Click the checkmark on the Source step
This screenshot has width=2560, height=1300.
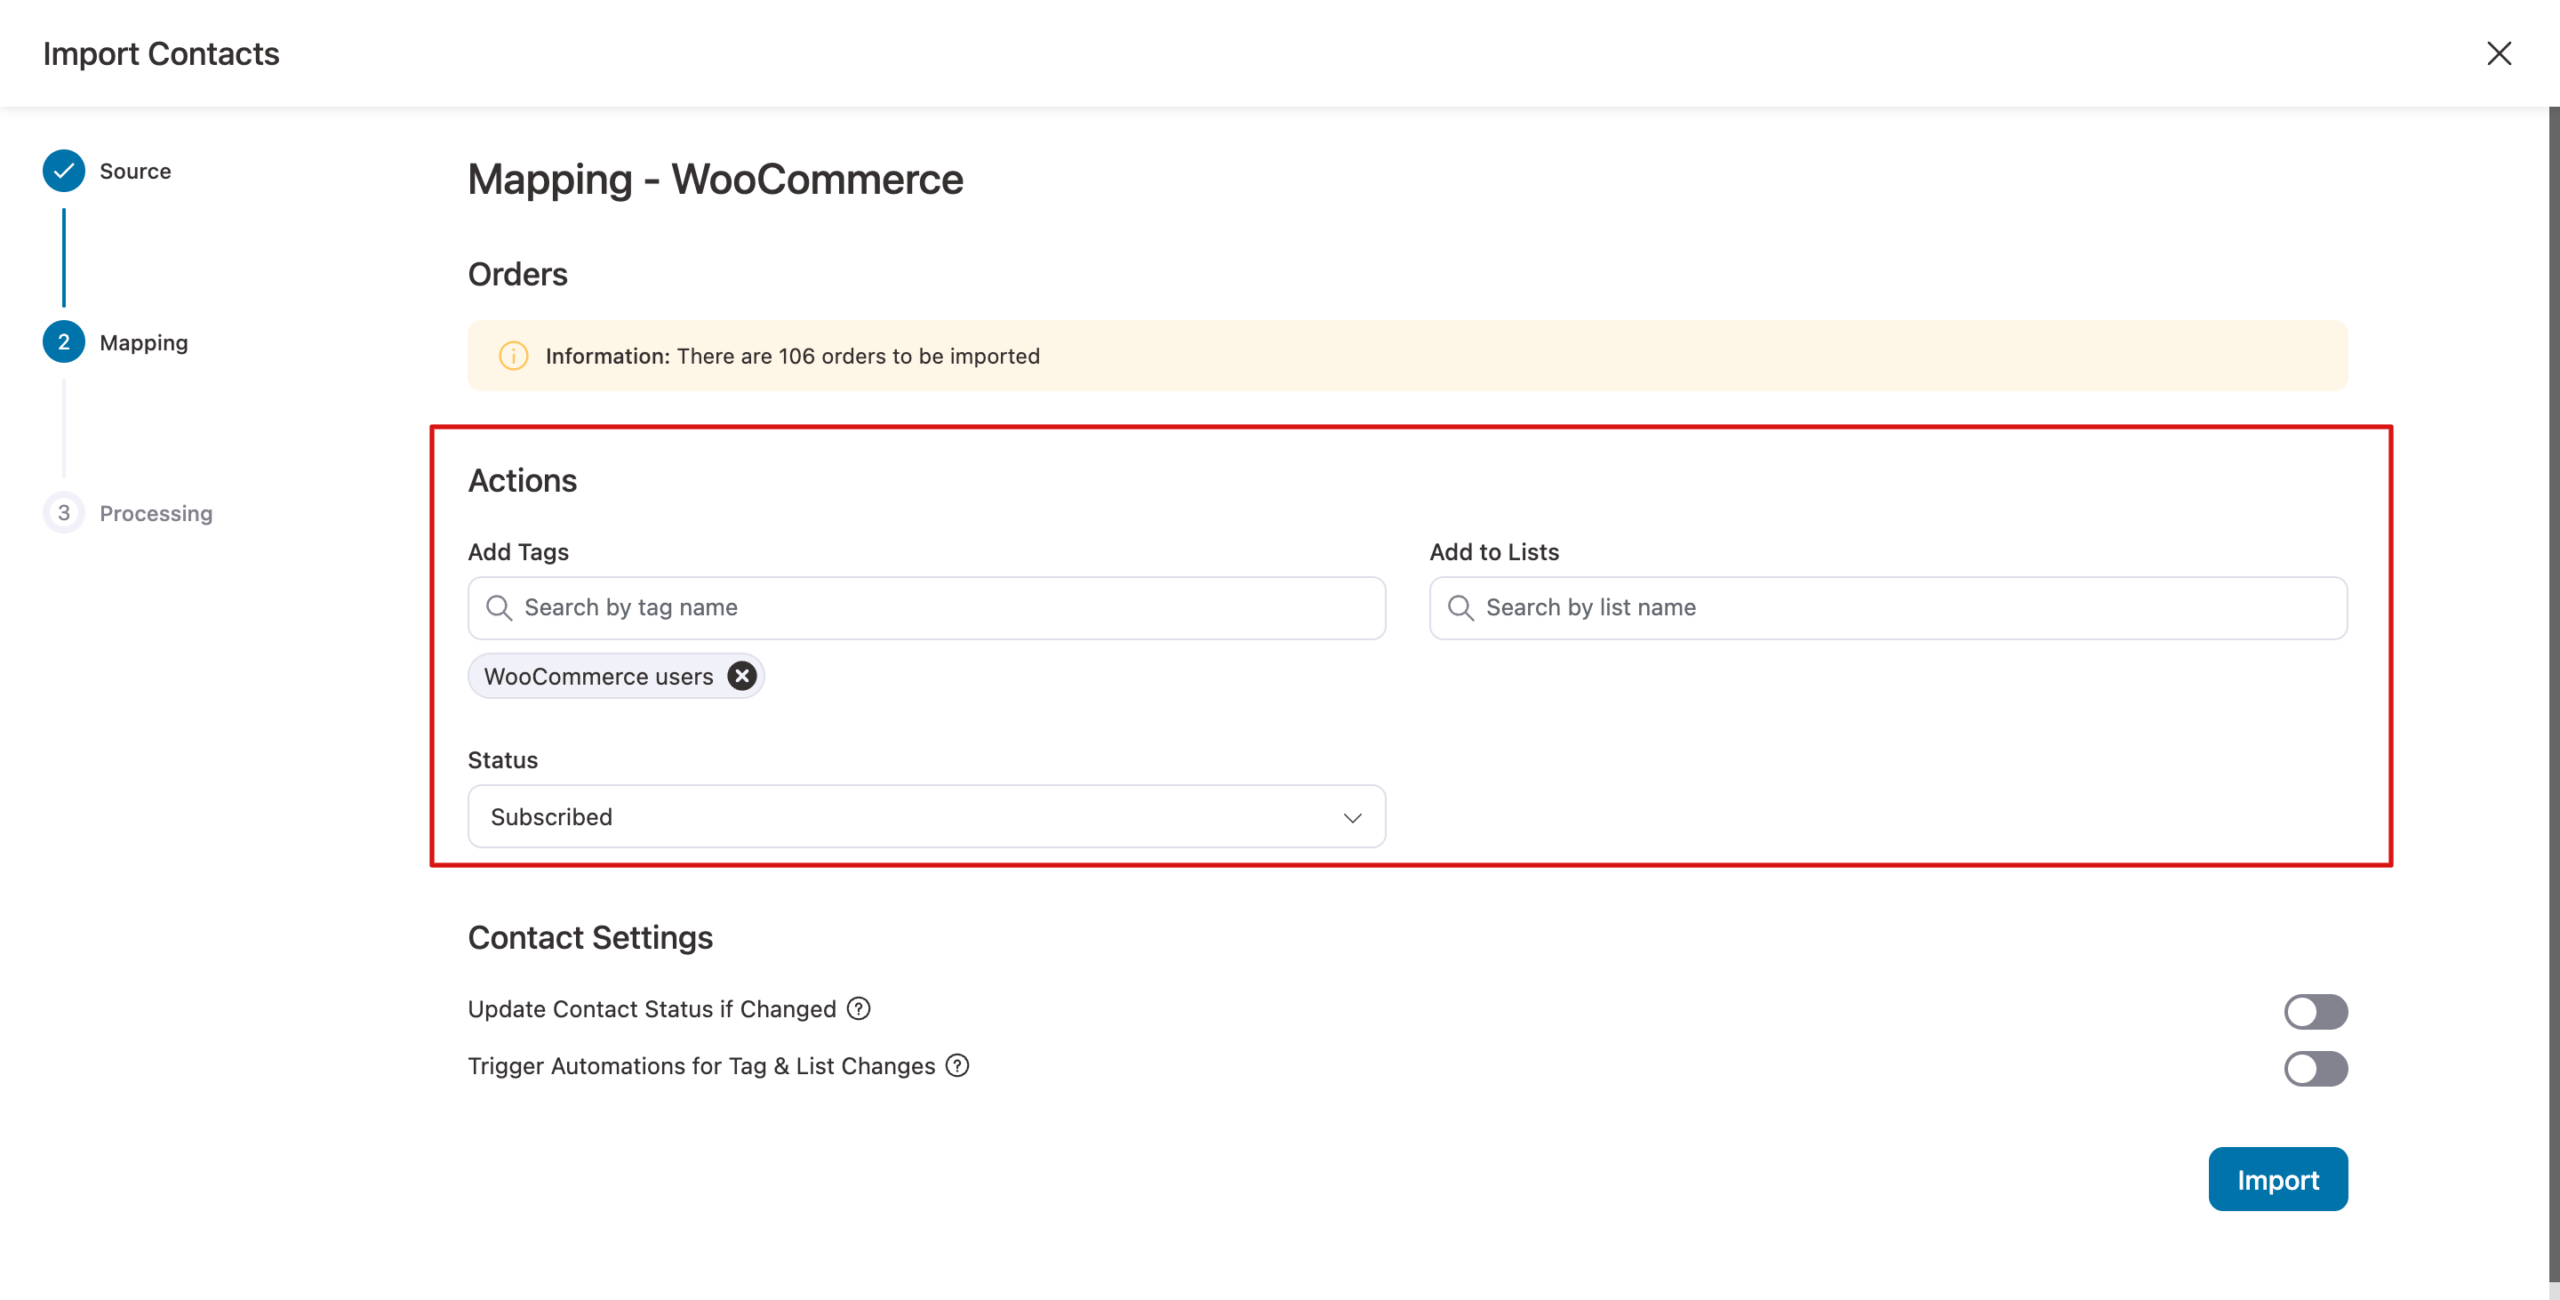[64, 170]
